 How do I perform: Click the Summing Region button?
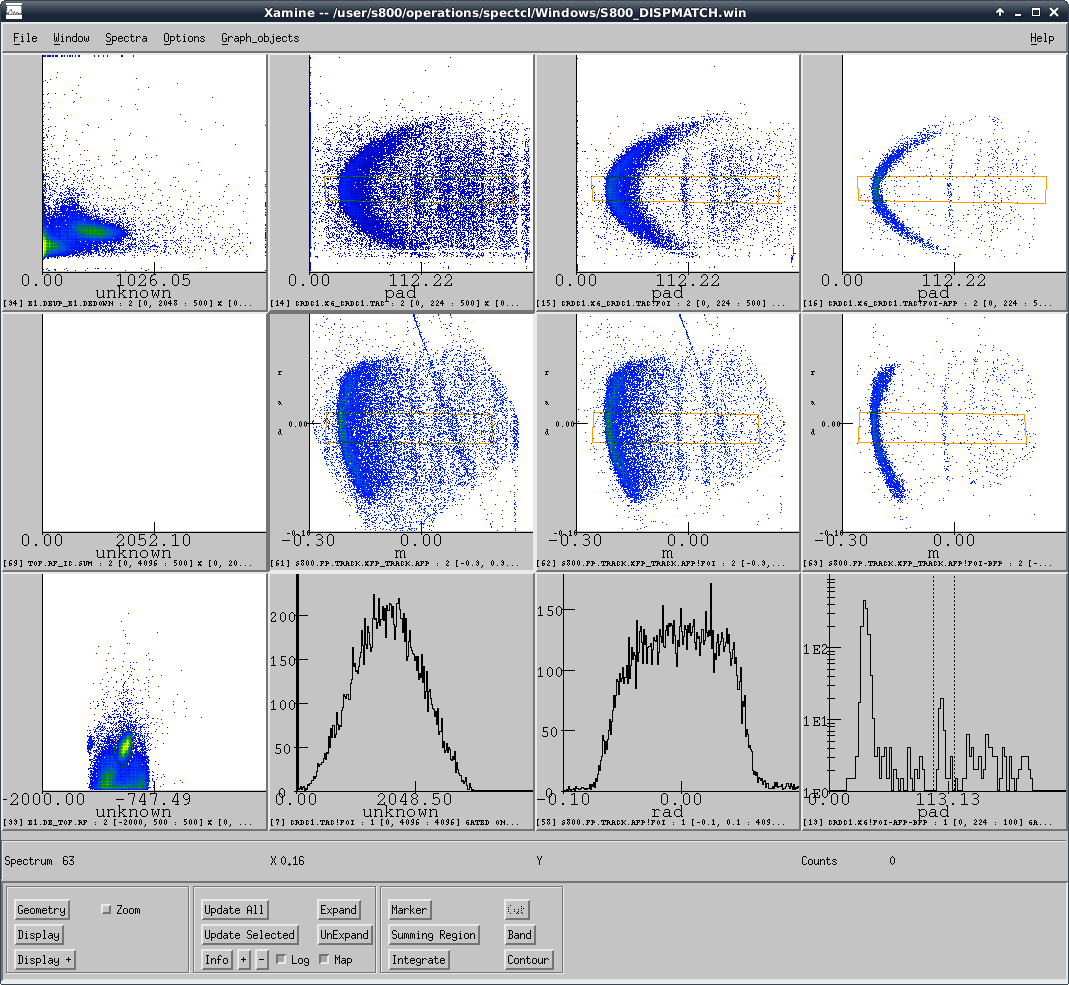[434, 935]
